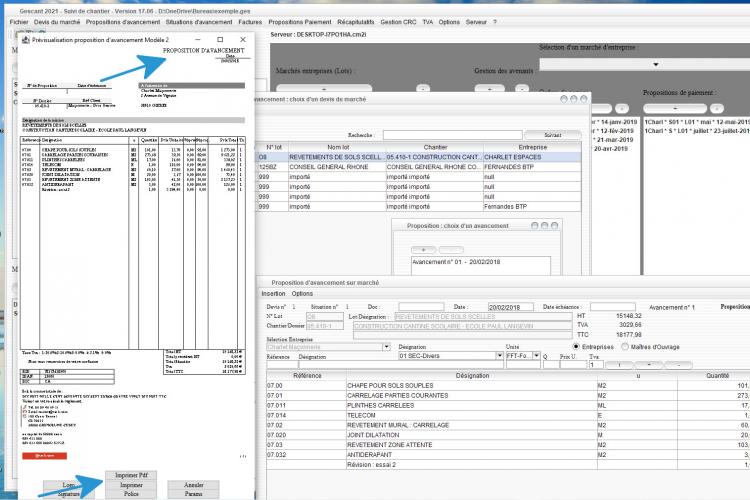Open the Factures menu
This screenshot has height=500, width=750.
[250, 22]
